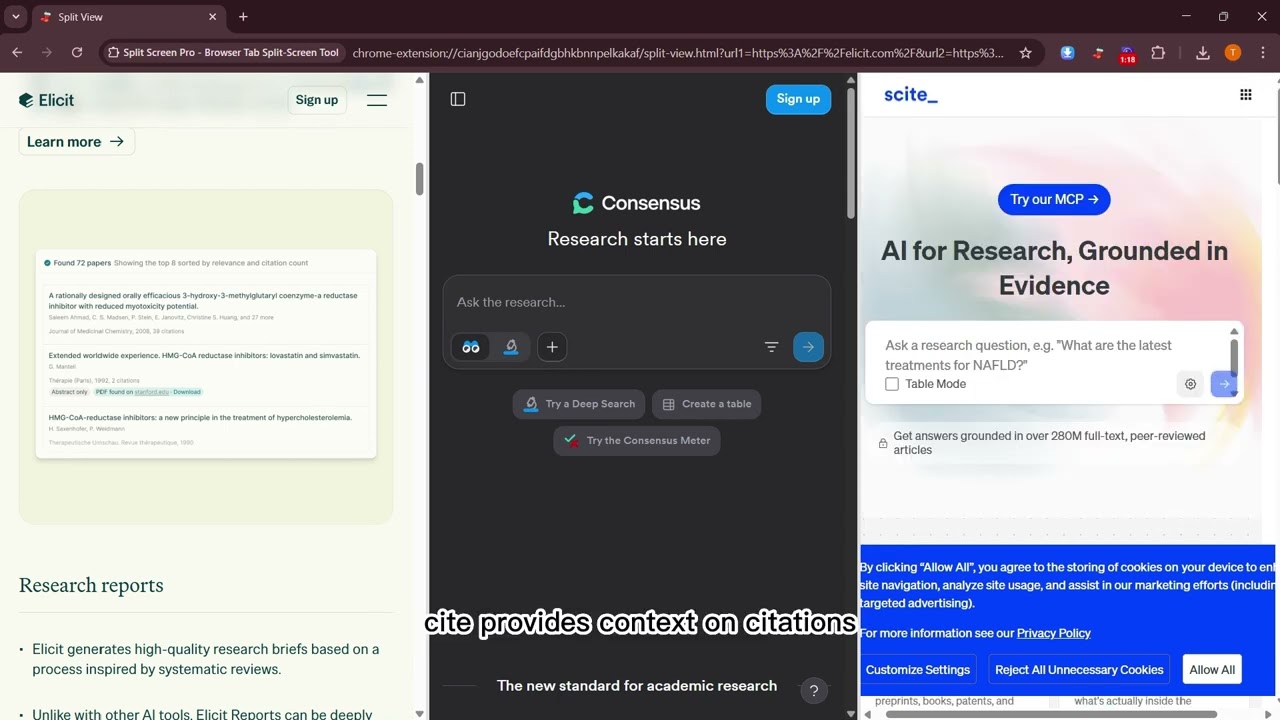The width and height of the screenshot is (1280, 720).
Task: Click the Consensus logo
Action: (x=636, y=203)
